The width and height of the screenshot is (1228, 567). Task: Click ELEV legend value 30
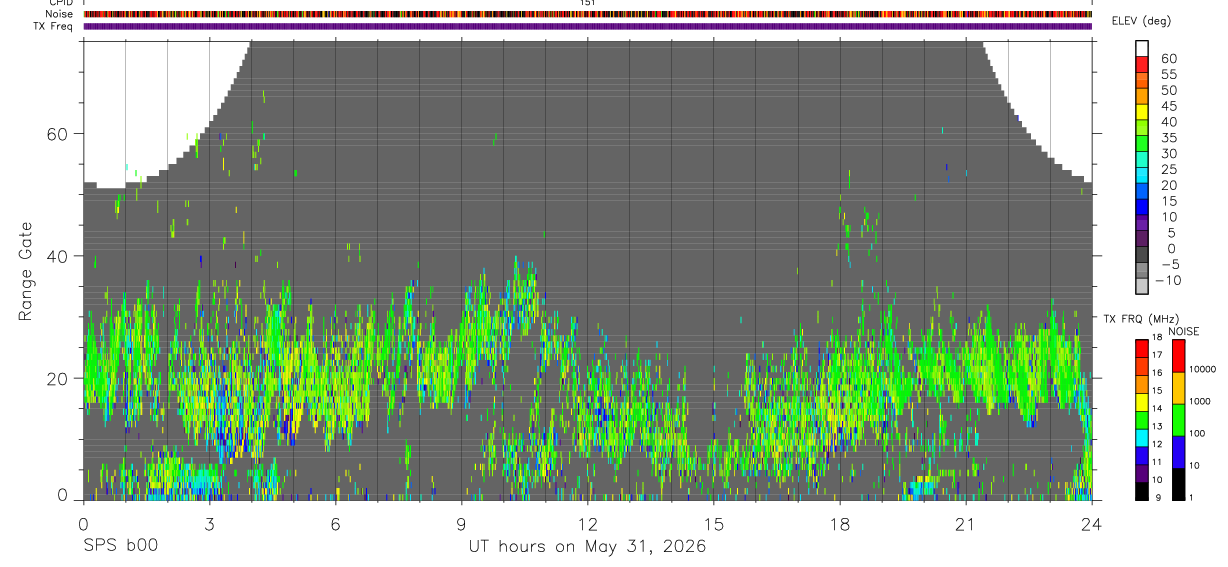click(x=1168, y=154)
